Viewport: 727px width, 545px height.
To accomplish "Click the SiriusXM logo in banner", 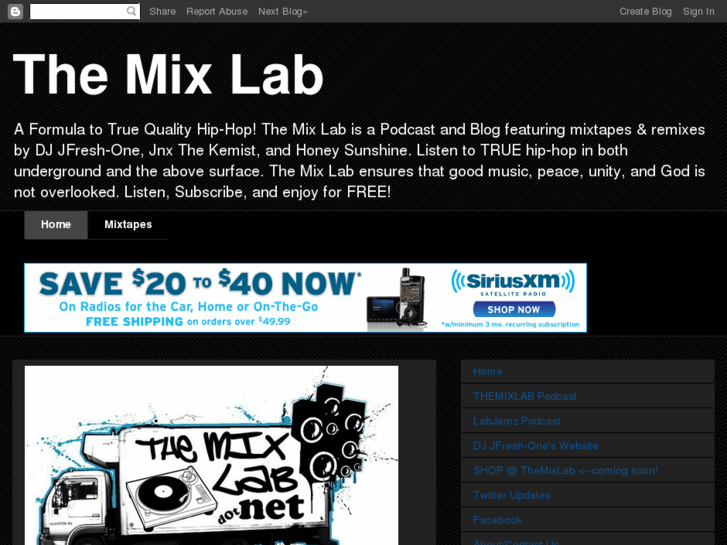I will coord(513,282).
